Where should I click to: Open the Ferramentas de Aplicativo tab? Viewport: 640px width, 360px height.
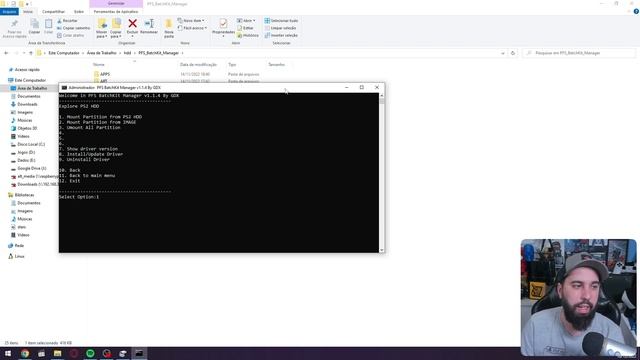pos(116,11)
